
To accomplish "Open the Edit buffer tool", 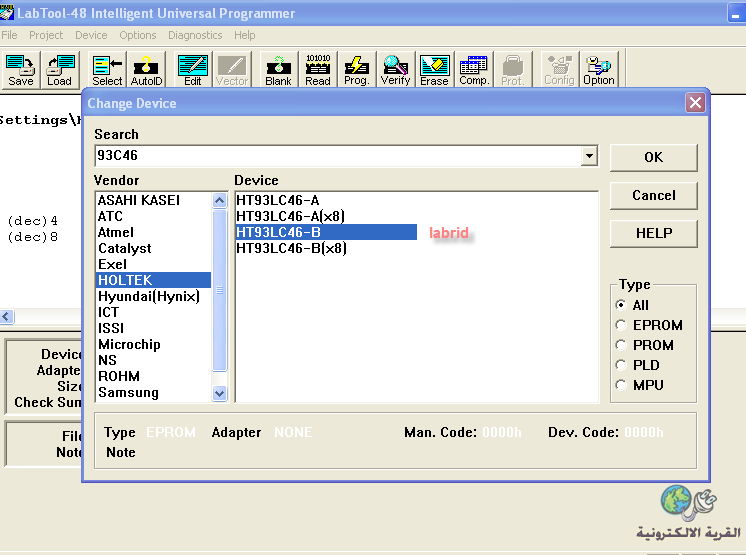I will click(x=193, y=69).
